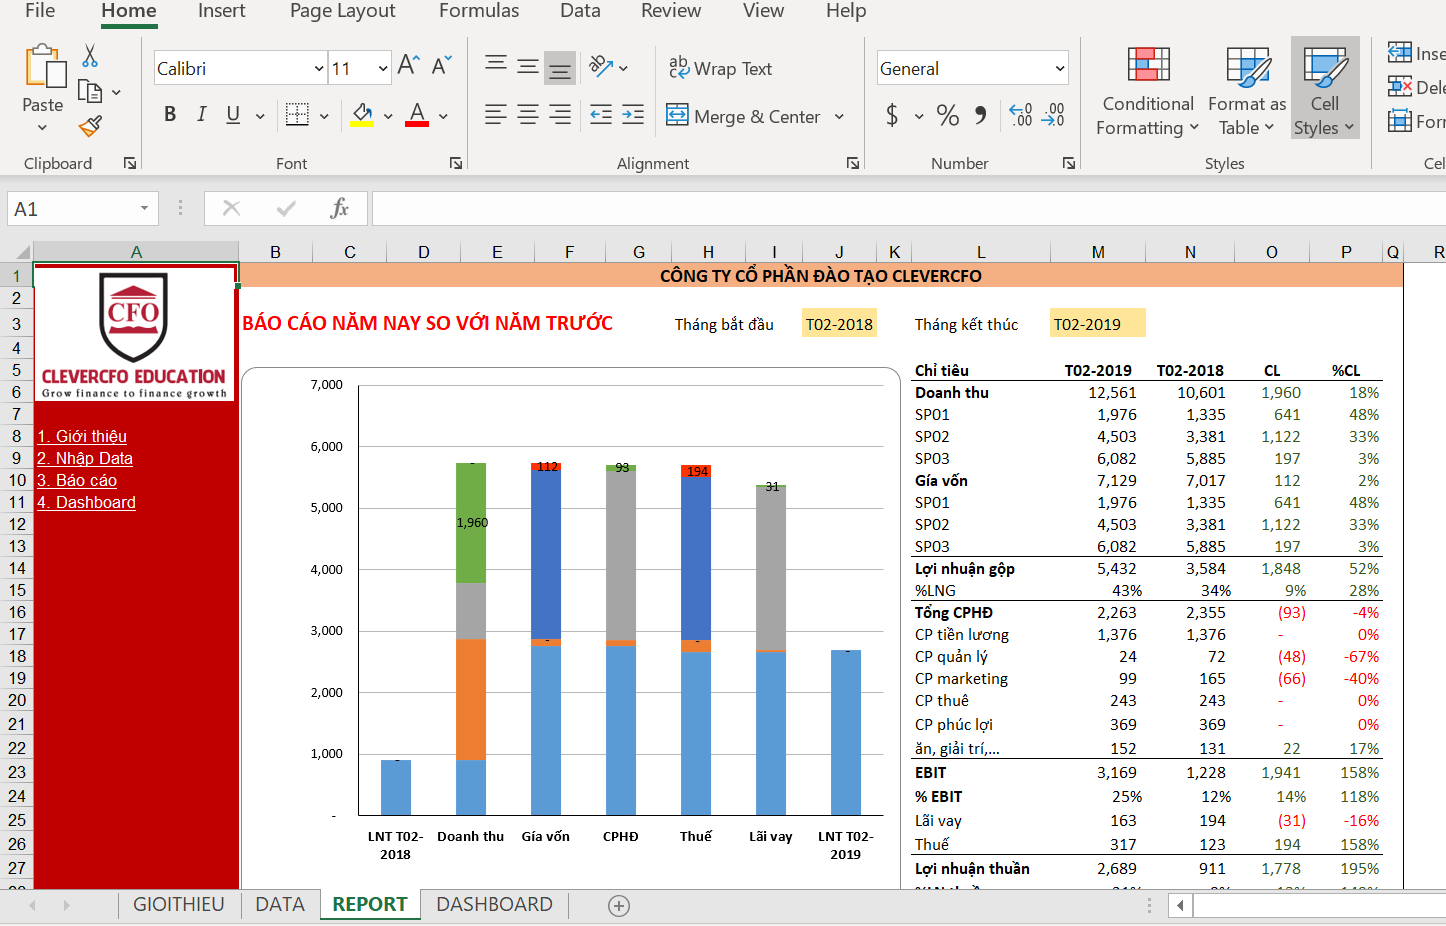This screenshot has width=1446, height=926.
Task: Open the General number format dropdown
Action: [1059, 69]
